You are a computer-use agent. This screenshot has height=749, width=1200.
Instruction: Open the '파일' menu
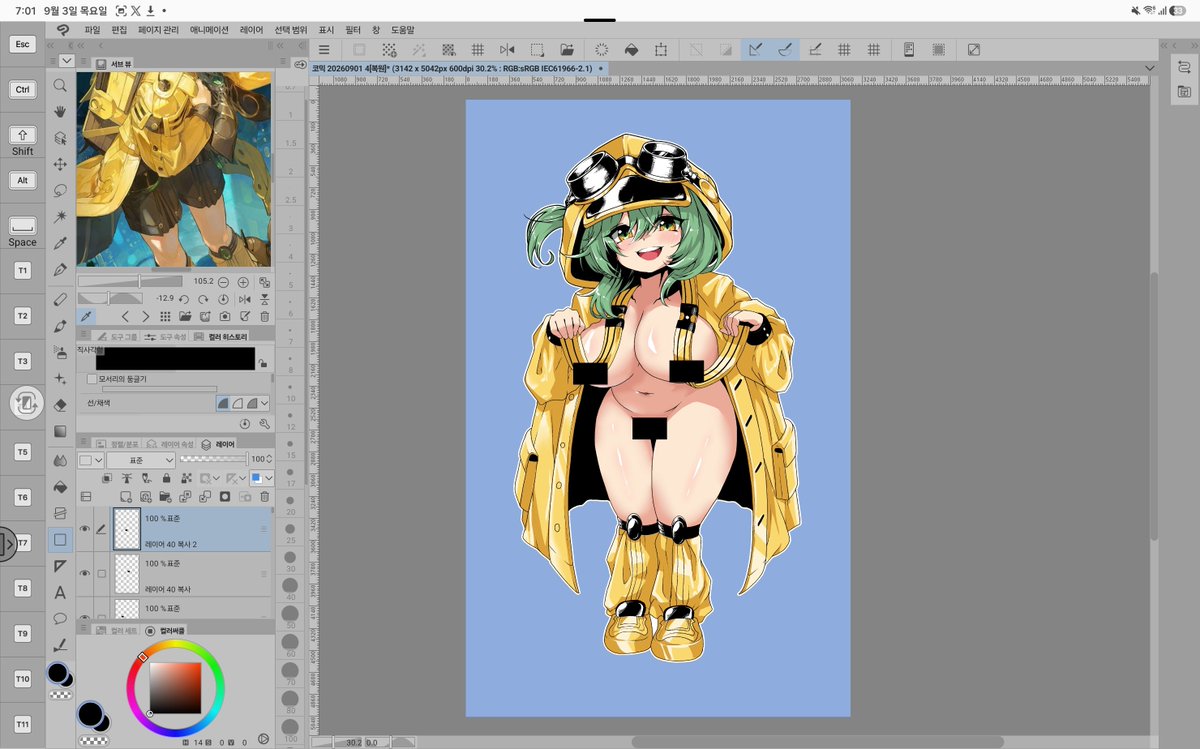(x=93, y=30)
